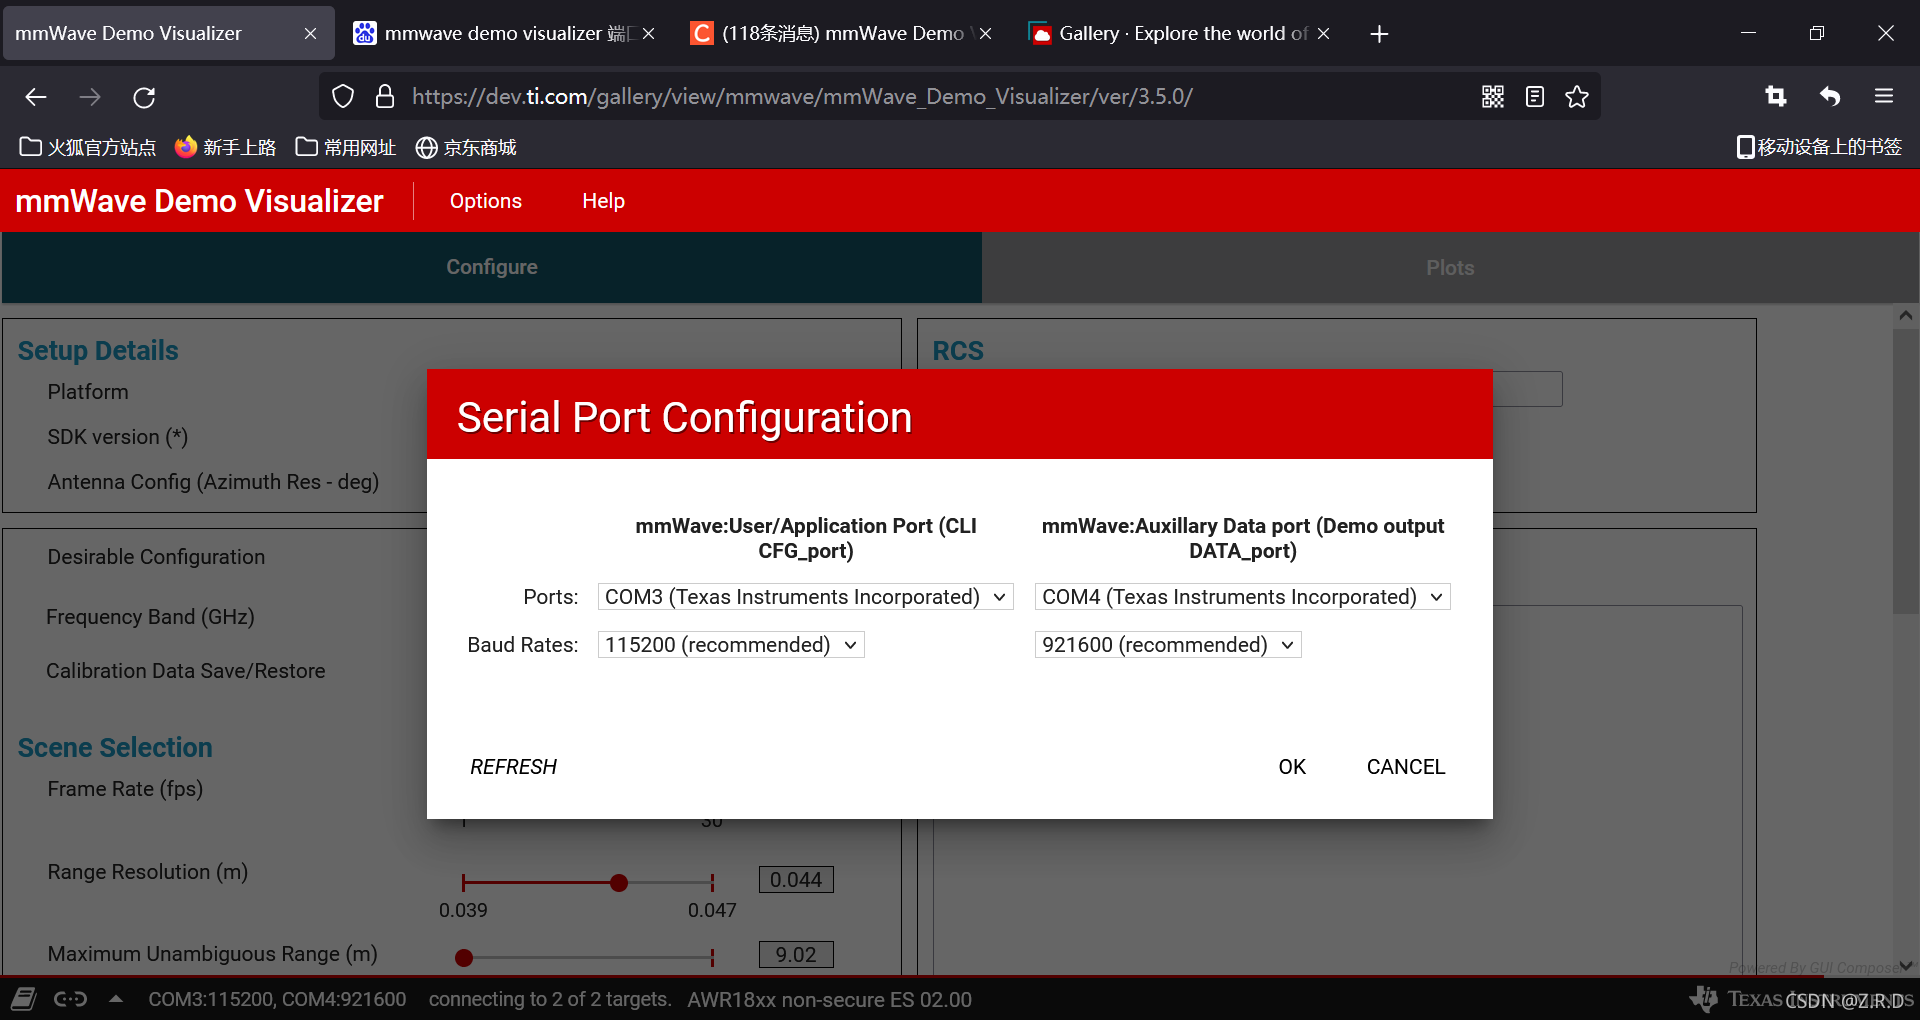Bookmark this page with star icon
The width and height of the screenshot is (1920, 1020).
click(1577, 97)
